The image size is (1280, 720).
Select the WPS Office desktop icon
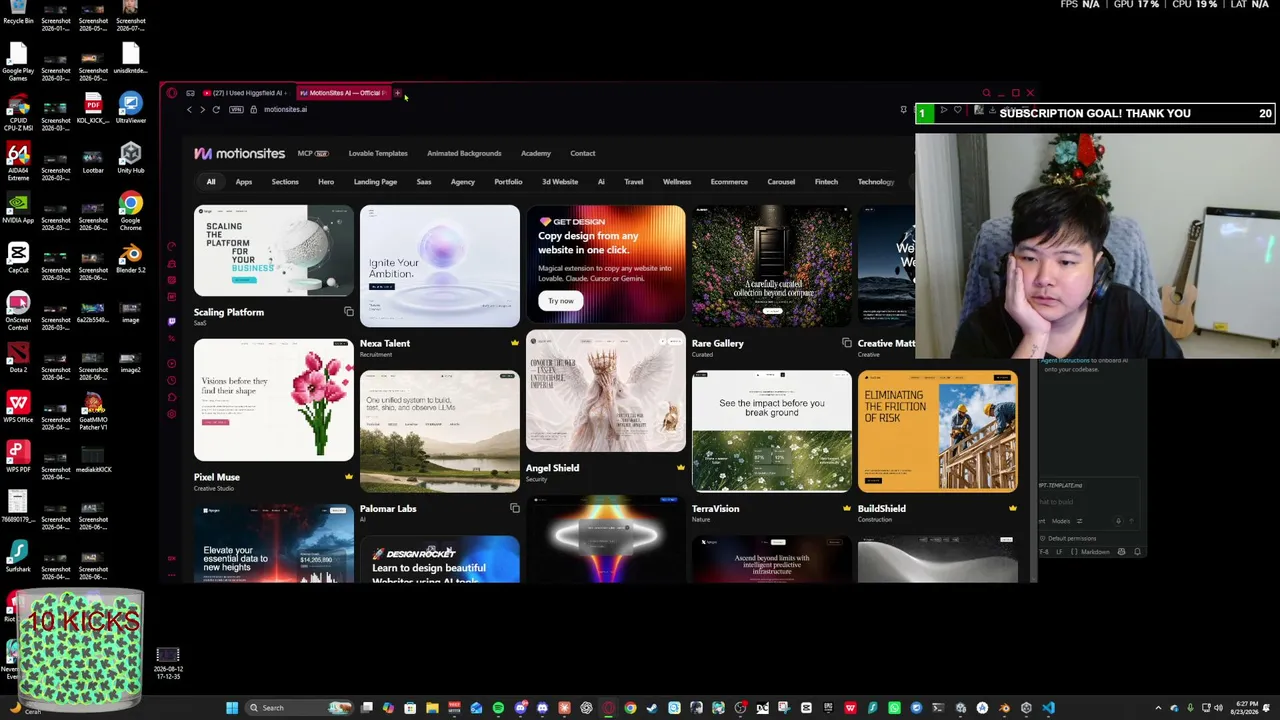tap(18, 408)
